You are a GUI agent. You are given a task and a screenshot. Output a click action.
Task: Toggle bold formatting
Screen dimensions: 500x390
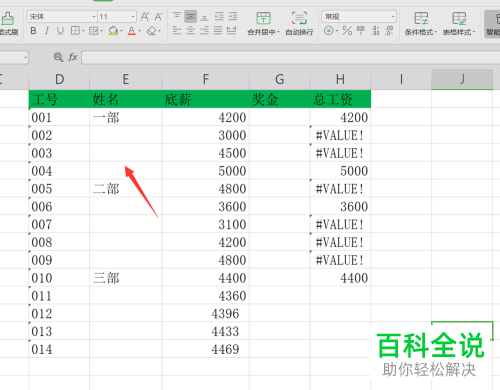point(33,31)
